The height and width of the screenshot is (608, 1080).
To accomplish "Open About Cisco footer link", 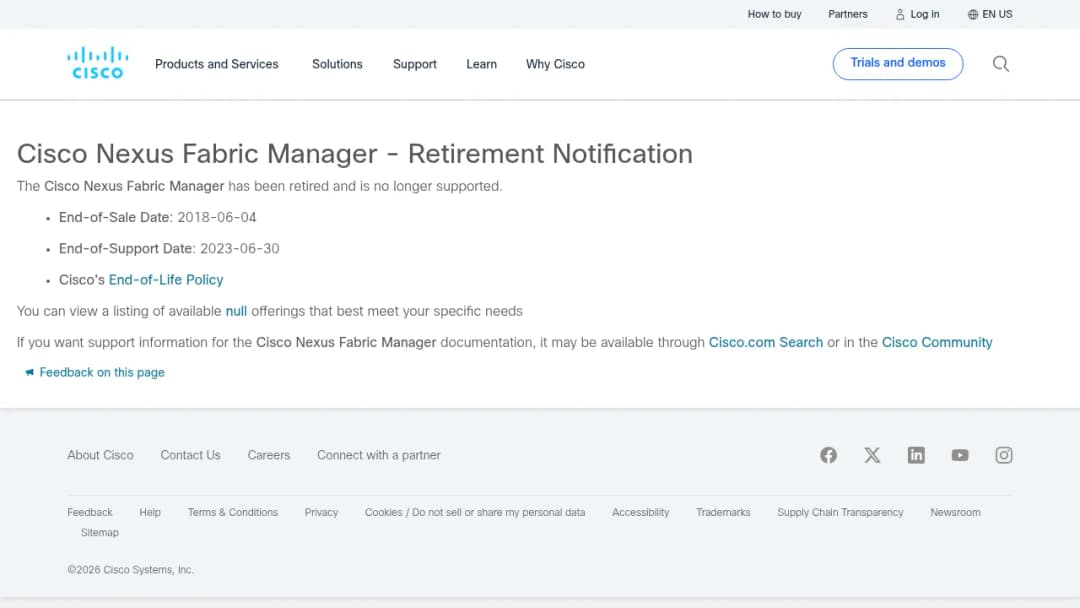I will pos(101,455).
